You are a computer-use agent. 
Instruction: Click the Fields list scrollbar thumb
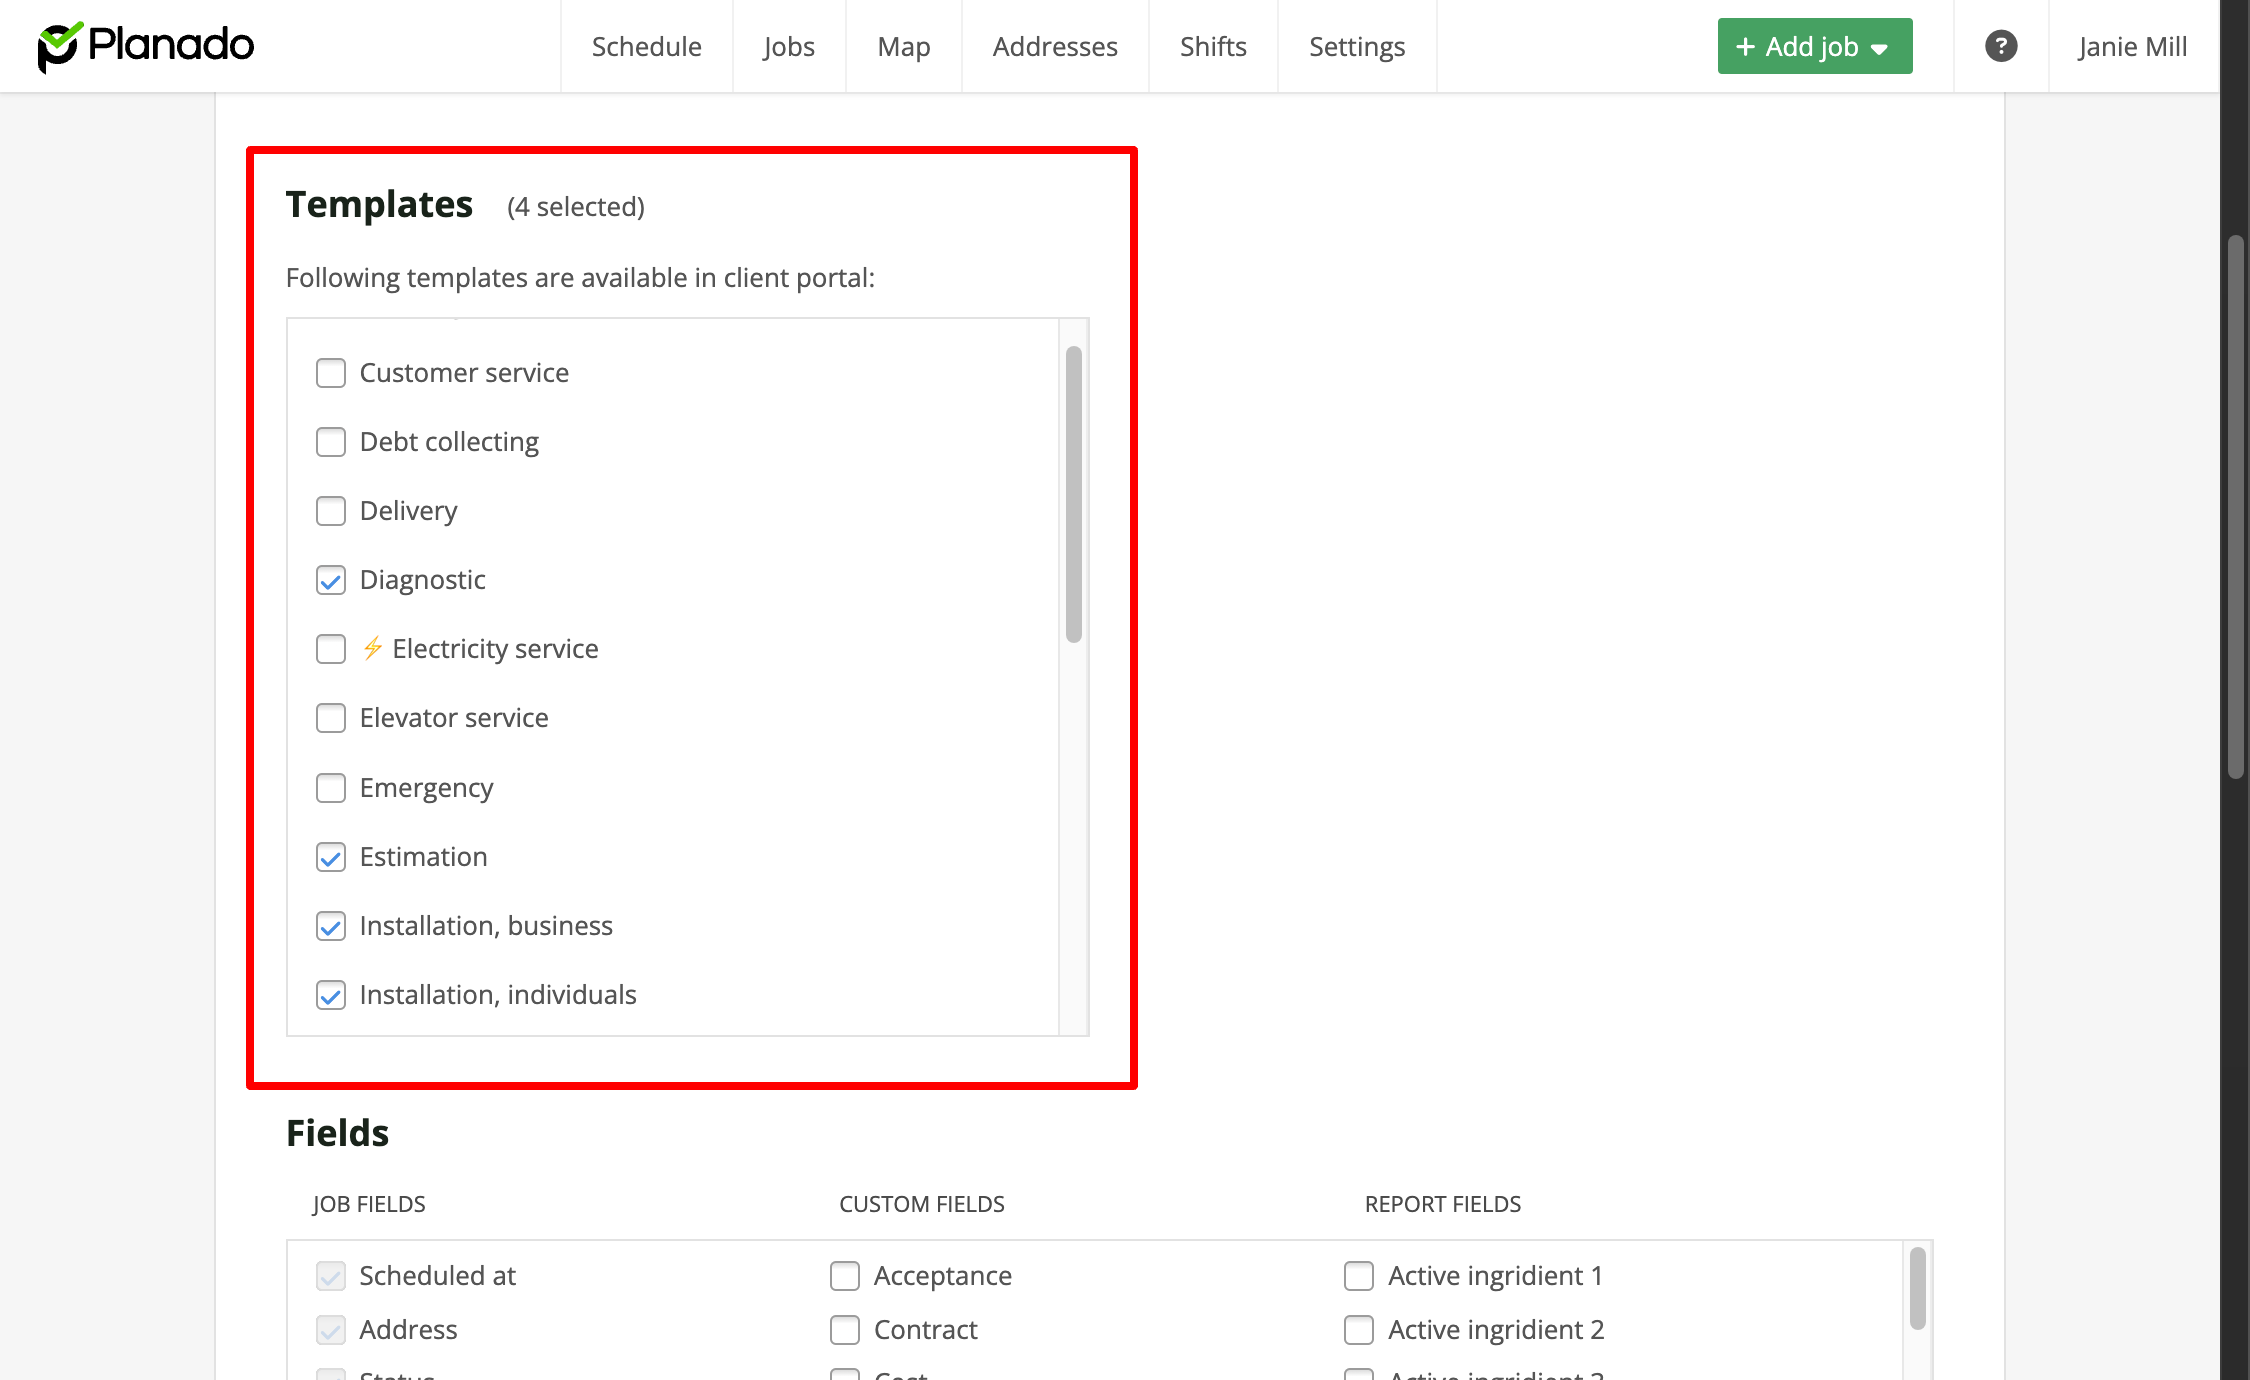coord(1917,1288)
